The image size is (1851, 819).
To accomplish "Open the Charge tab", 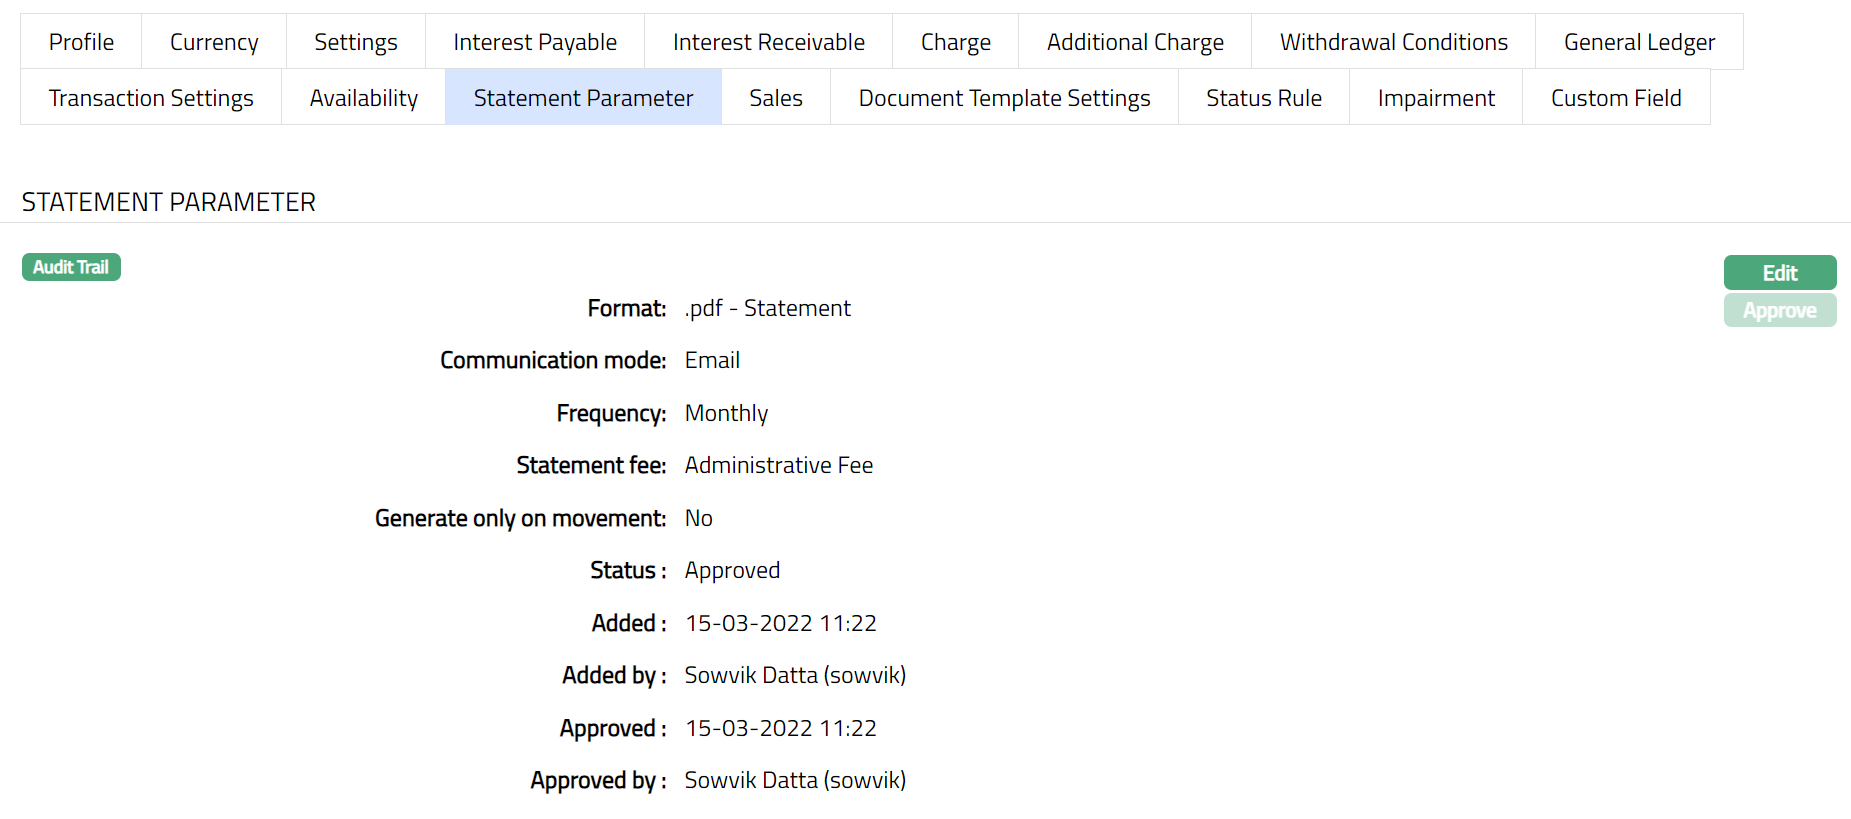I will pyautogui.click(x=955, y=42).
